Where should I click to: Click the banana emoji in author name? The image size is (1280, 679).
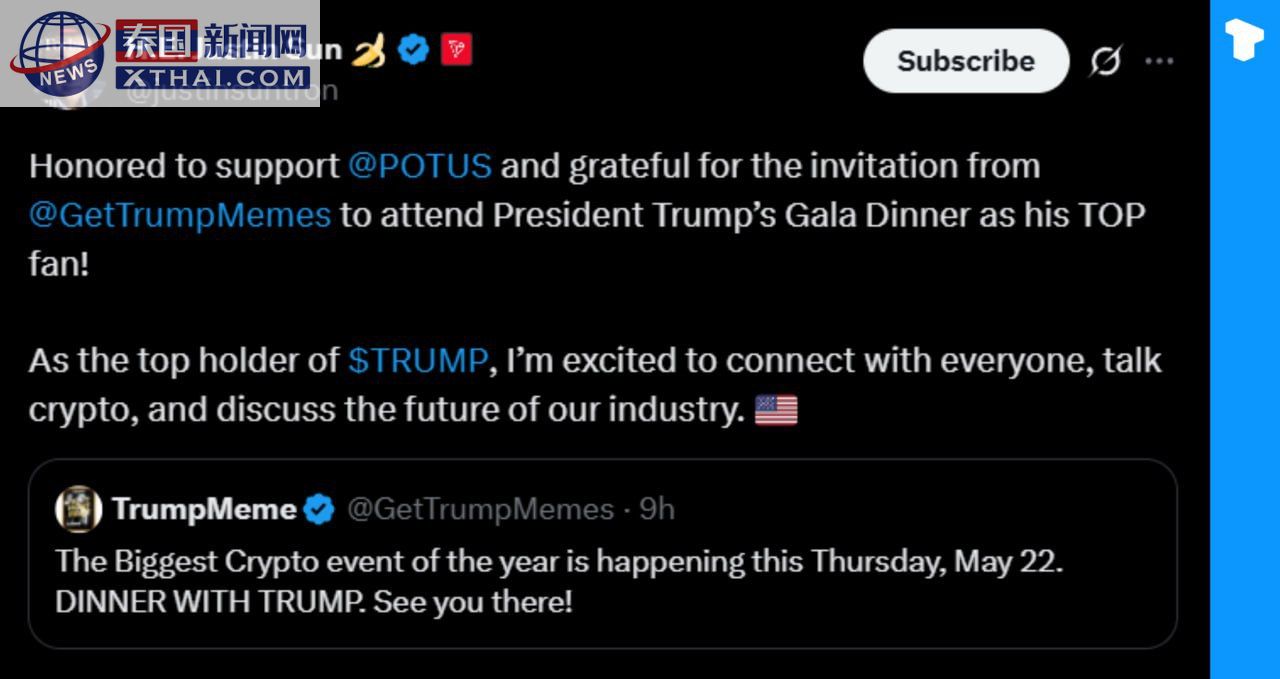coord(368,49)
